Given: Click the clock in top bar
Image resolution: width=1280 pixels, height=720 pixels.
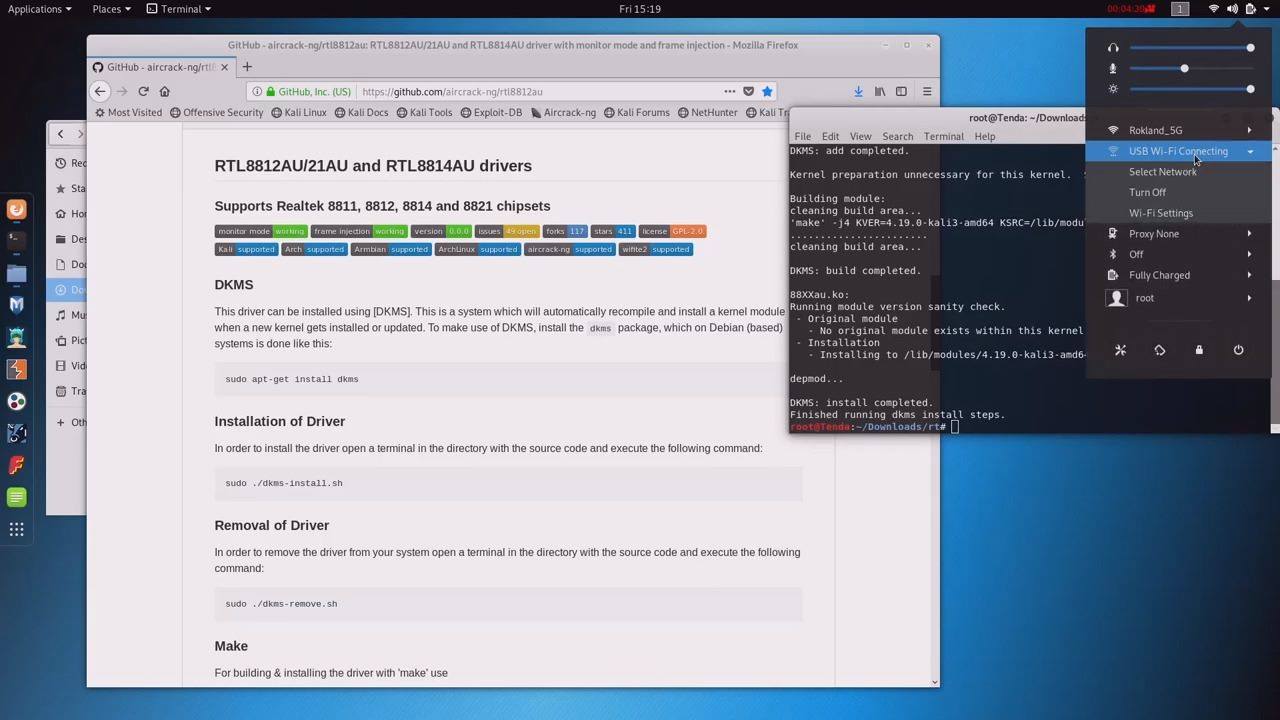Looking at the screenshot, I should (x=640, y=9).
